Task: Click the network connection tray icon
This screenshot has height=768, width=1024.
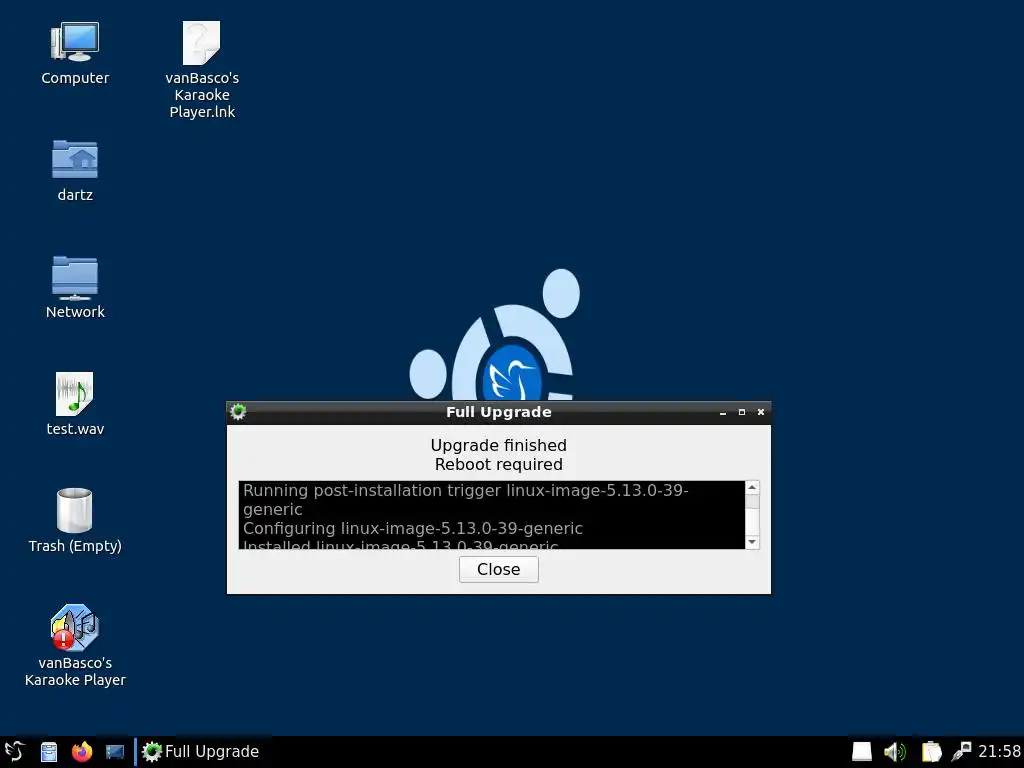Action: click(x=961, y=752)
